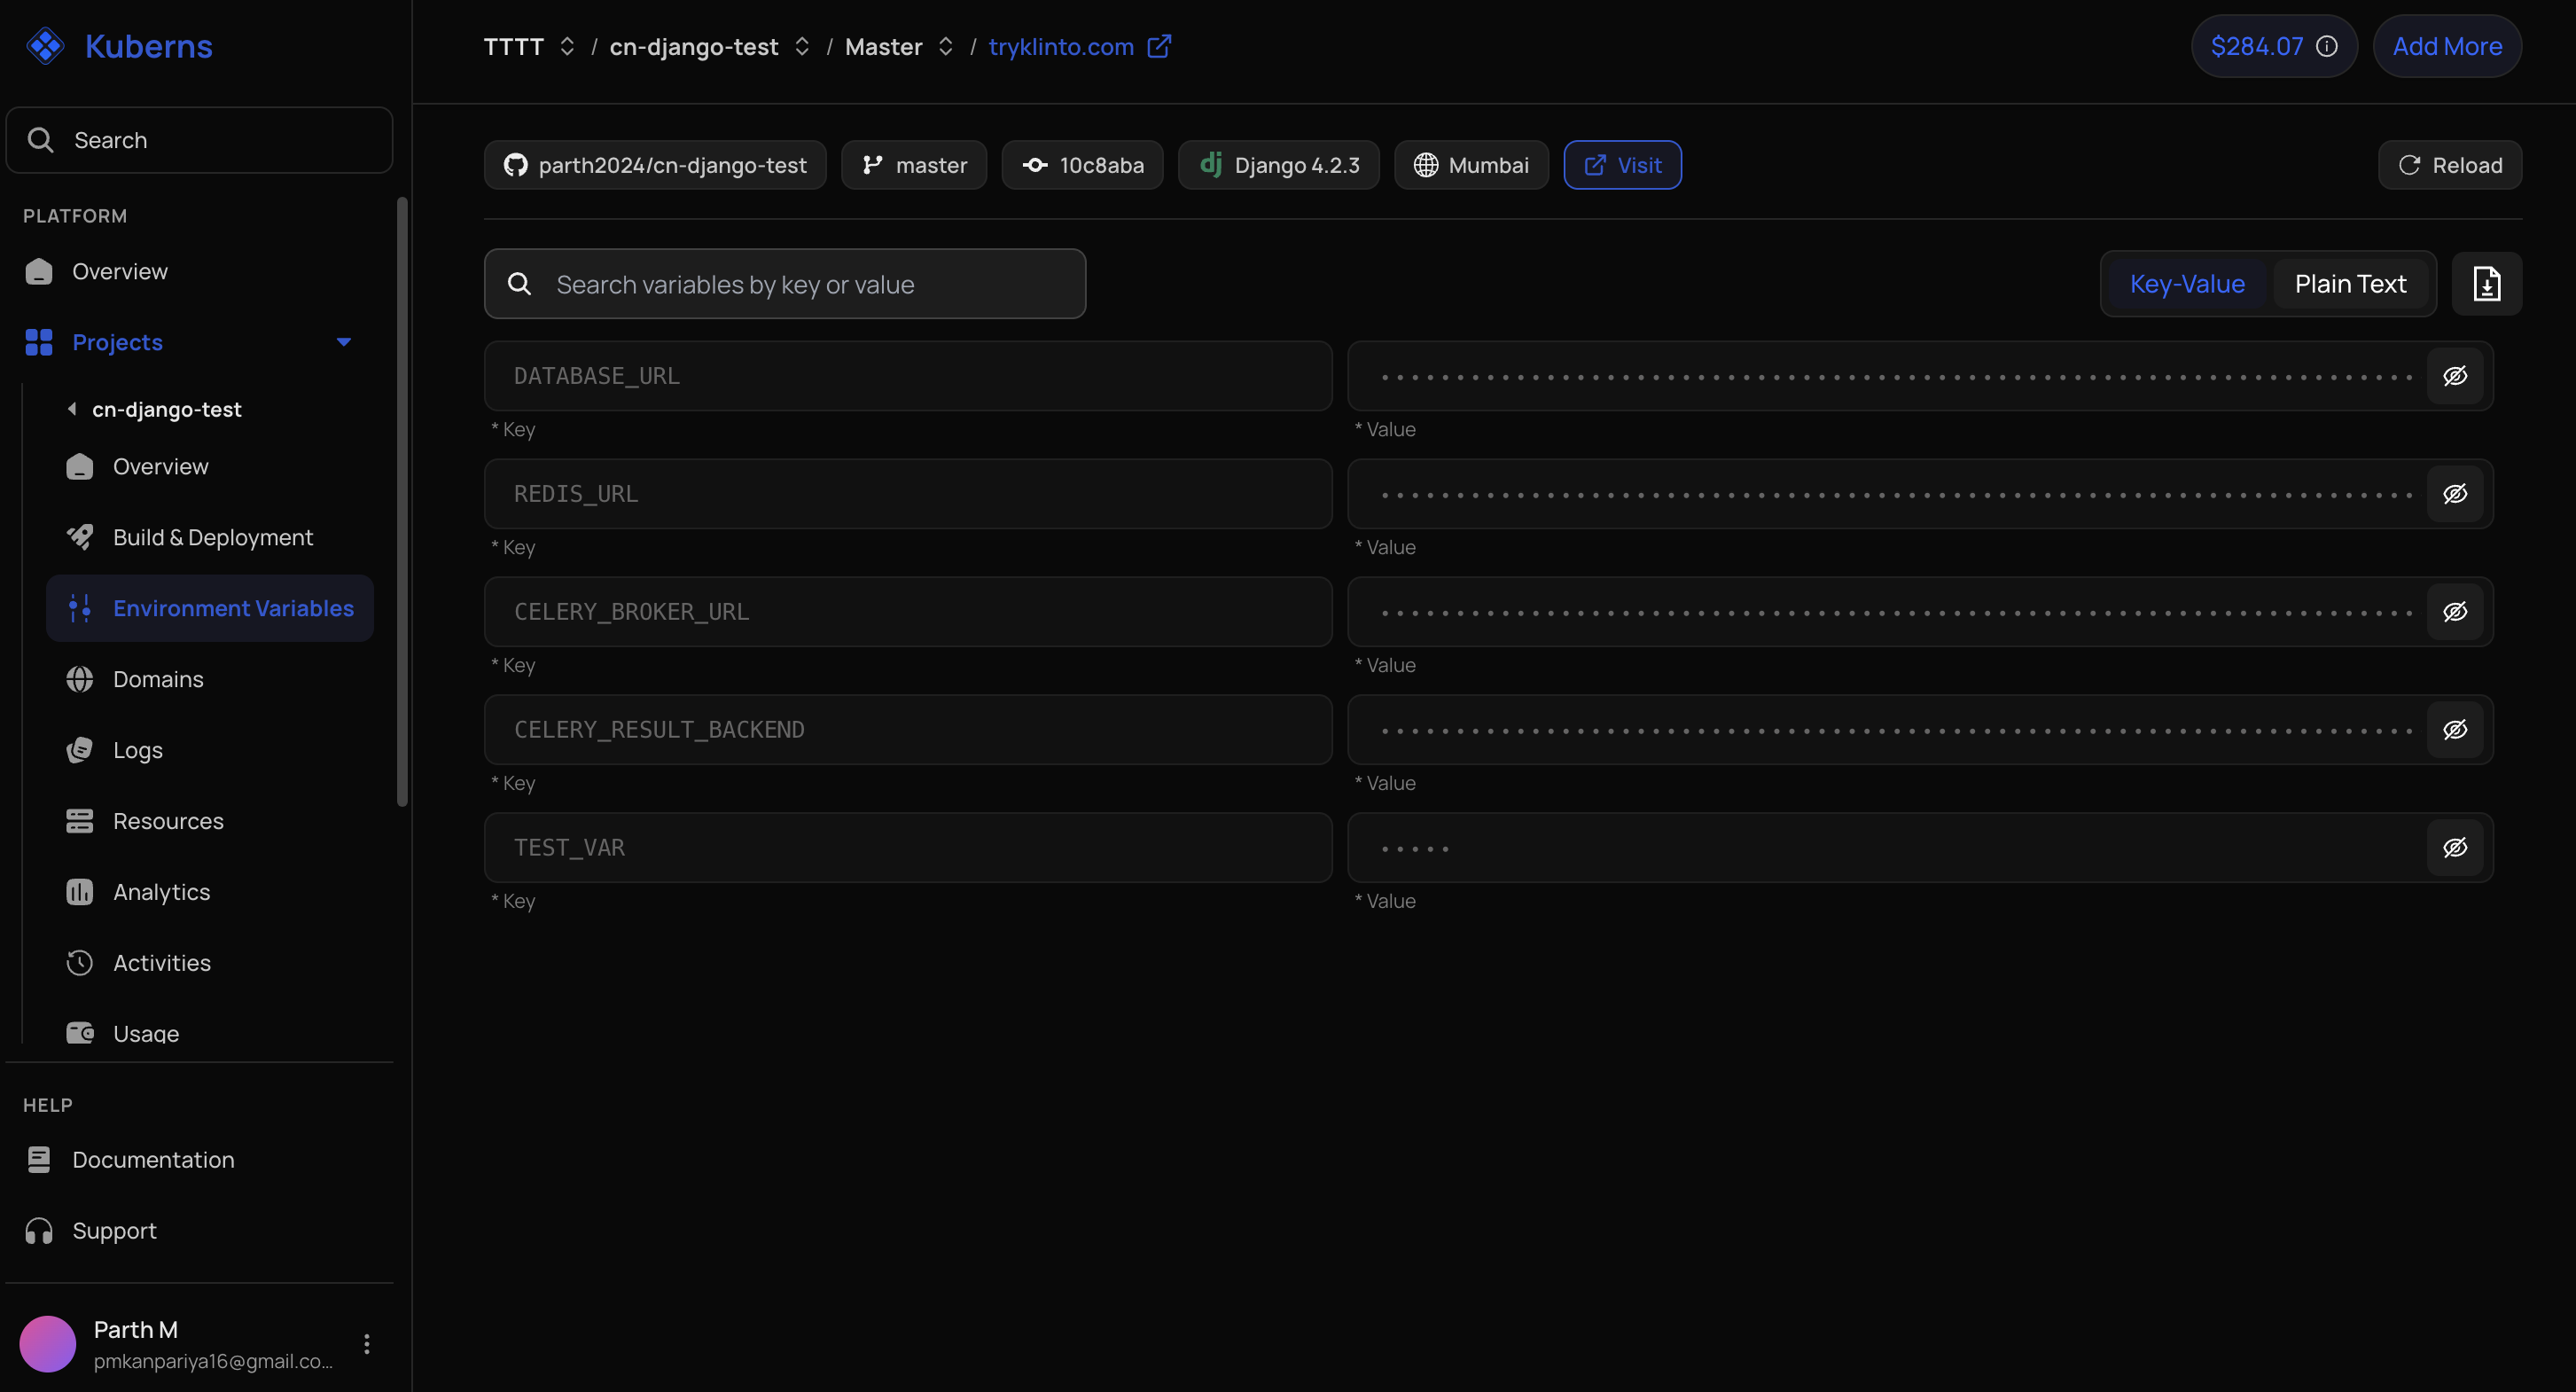Viewport: 2576px width, 1392px height.
Task: Click the DATABASE_URL key field
Action: [x=908, y=376]
